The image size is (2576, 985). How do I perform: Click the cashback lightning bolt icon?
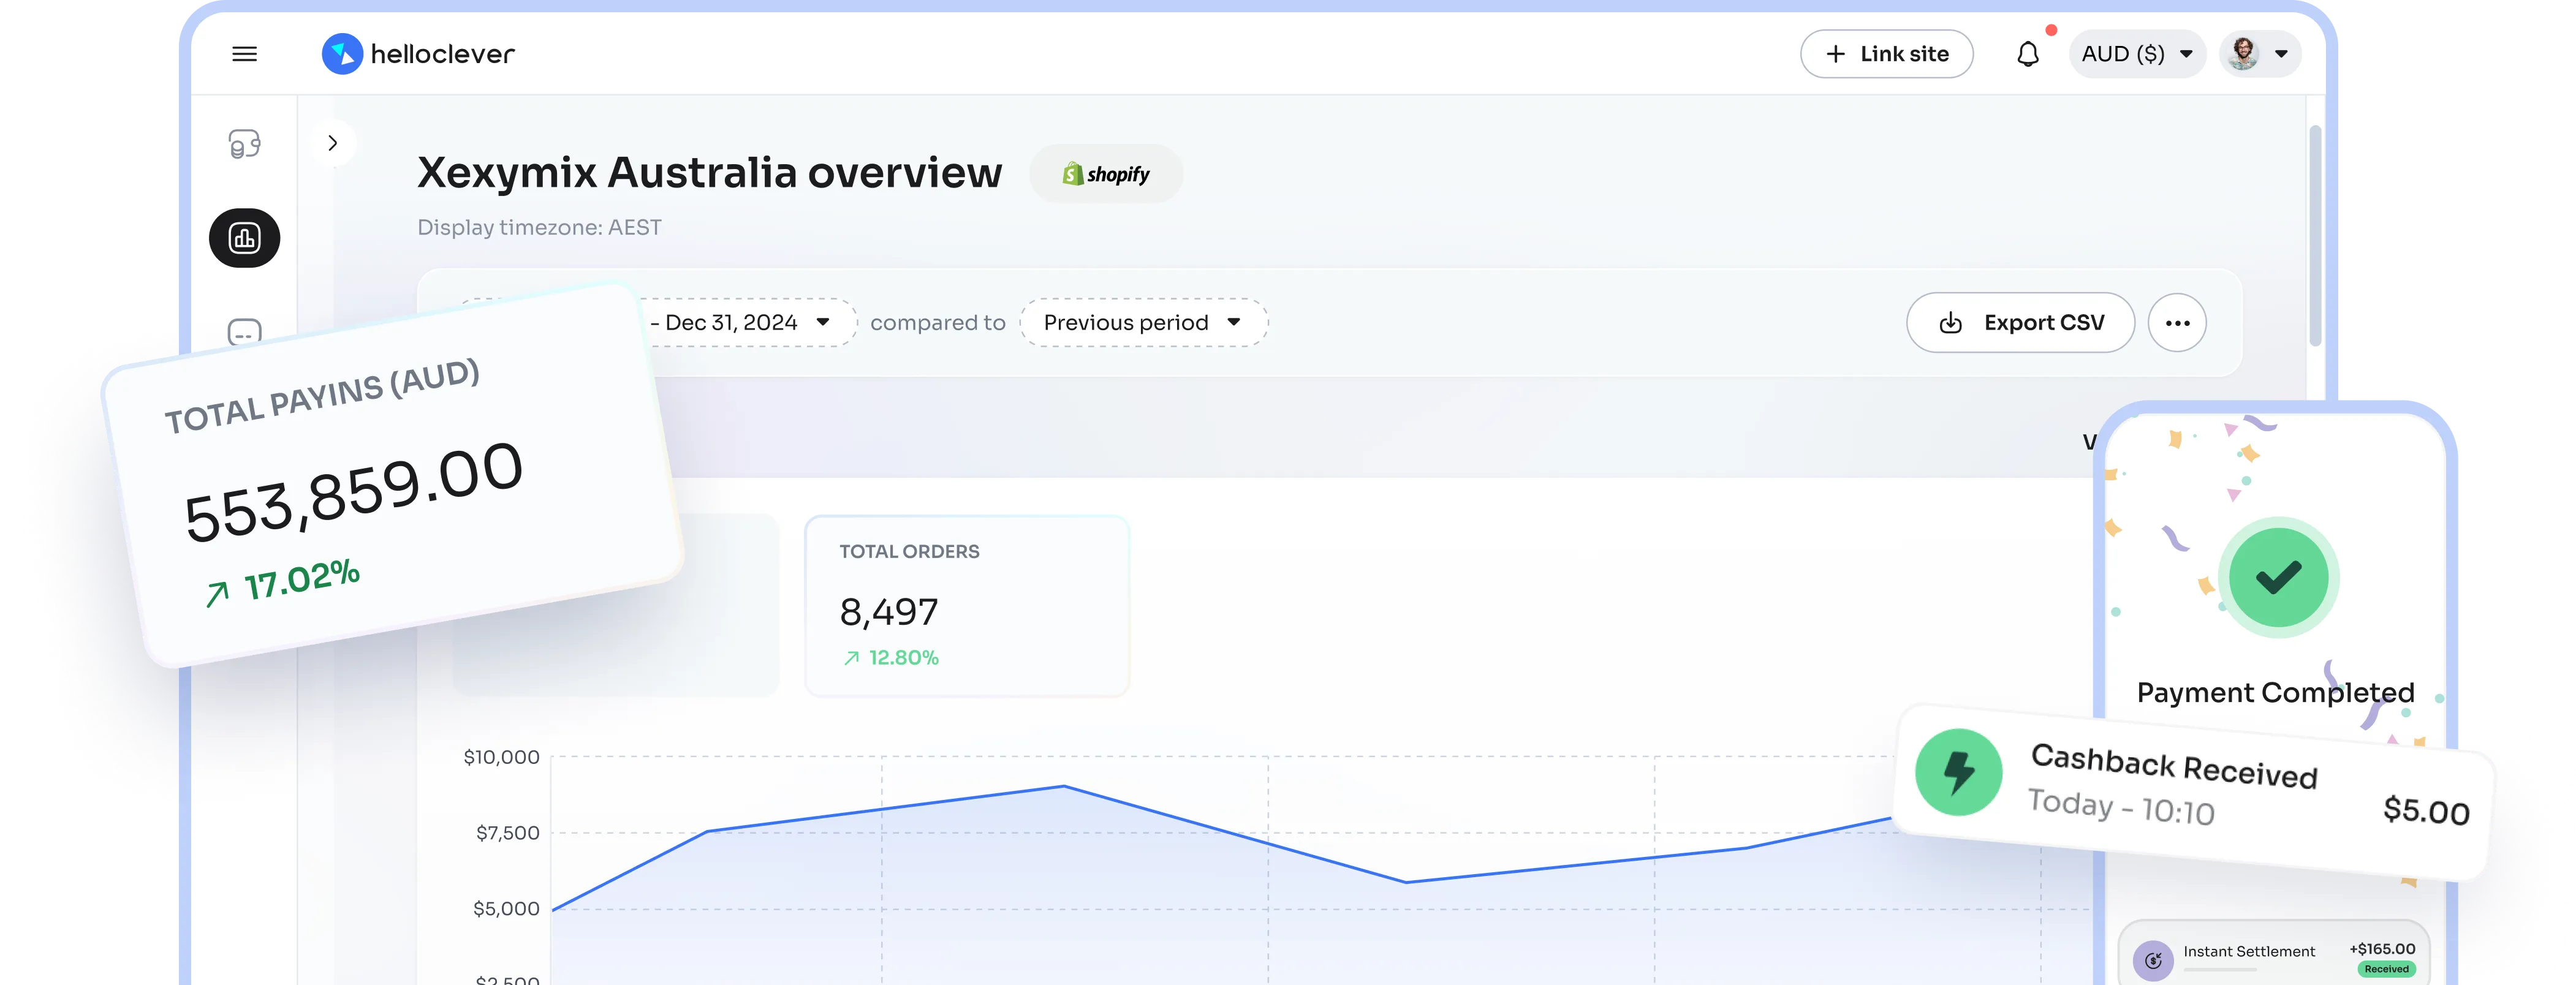1958,772
